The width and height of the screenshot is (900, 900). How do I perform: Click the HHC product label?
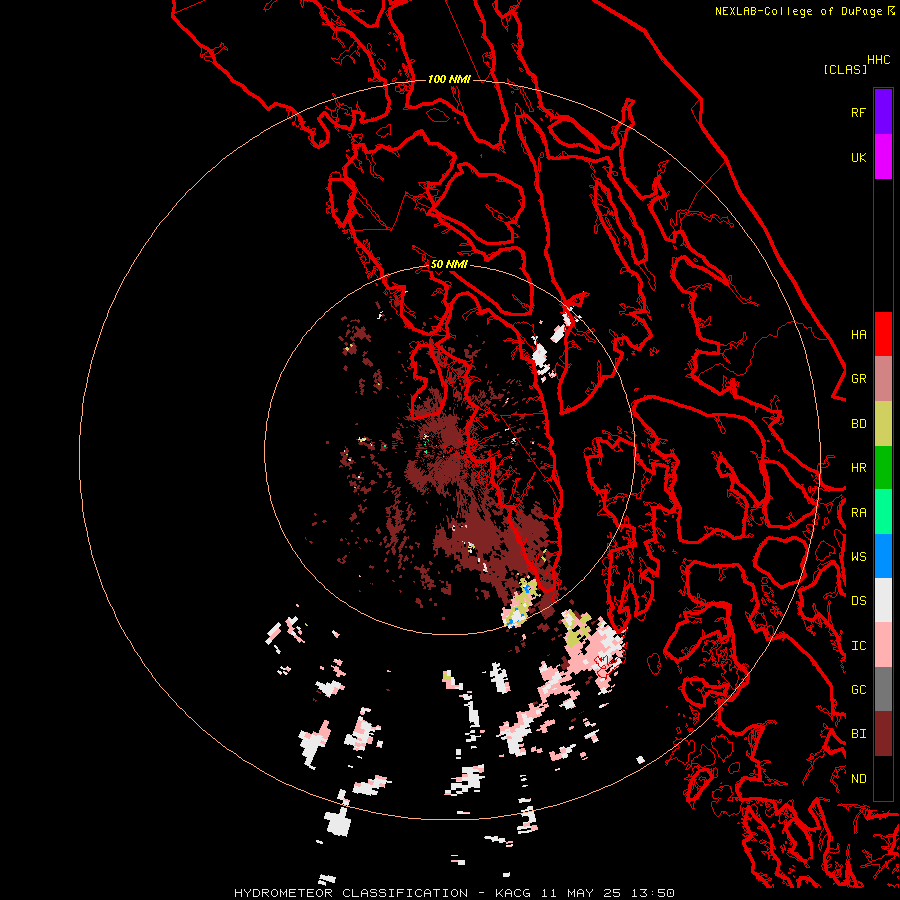tap(878, 60)
